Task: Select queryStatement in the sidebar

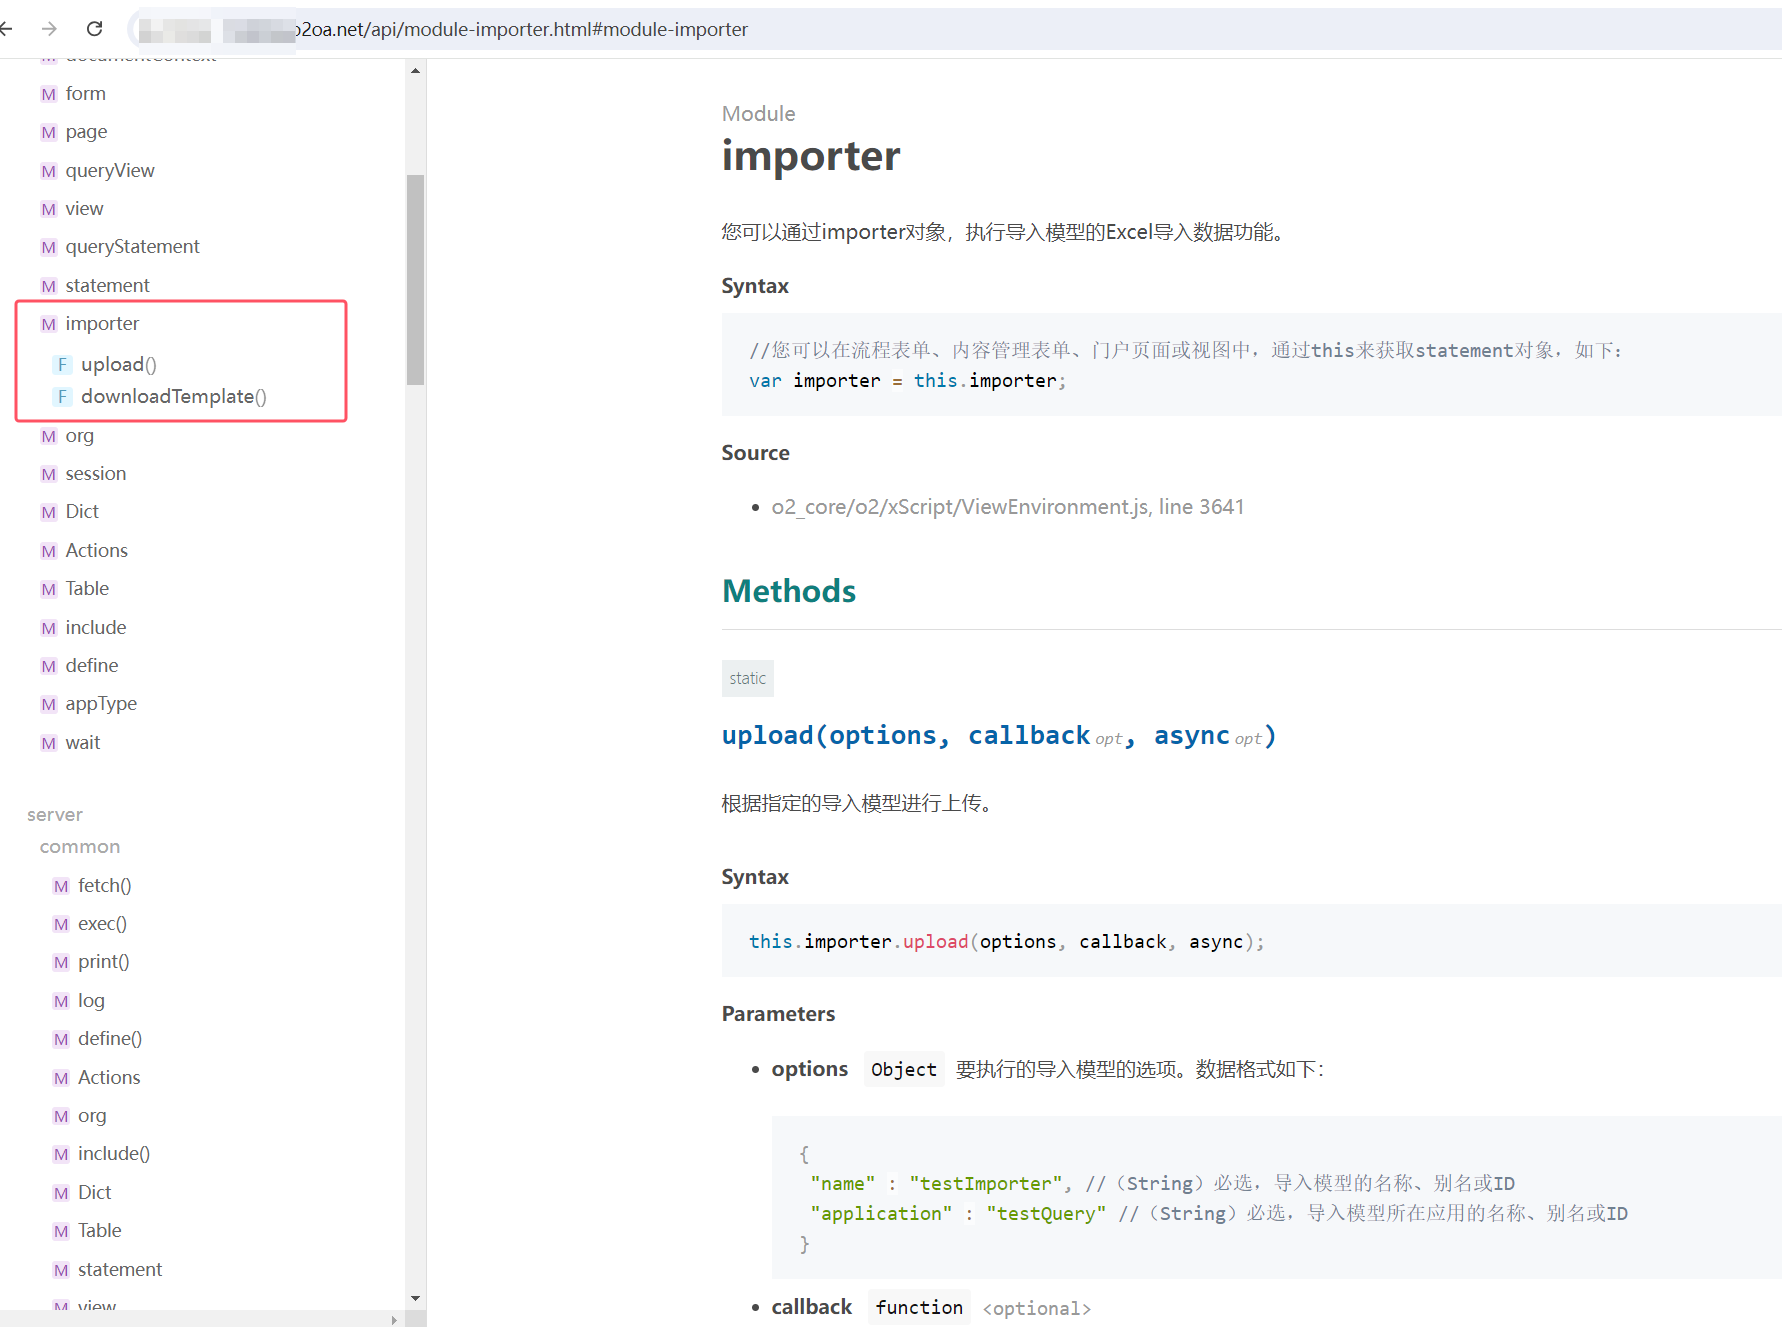Action: (x=132, y=247)
